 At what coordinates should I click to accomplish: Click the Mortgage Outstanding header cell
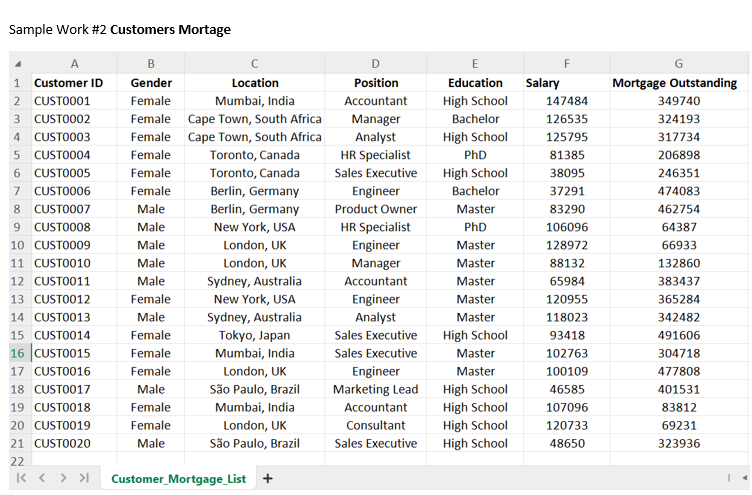click(x=674, y=83)
